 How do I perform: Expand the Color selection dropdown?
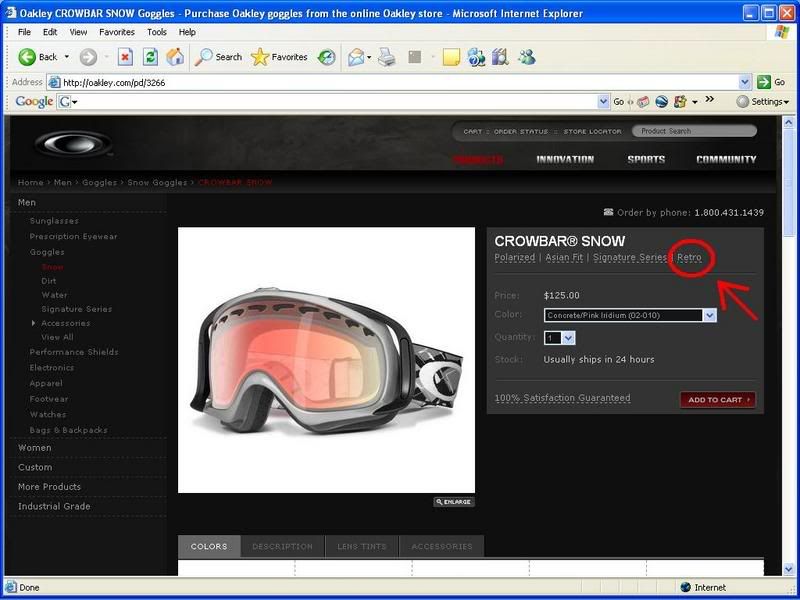tap(710, 315)
